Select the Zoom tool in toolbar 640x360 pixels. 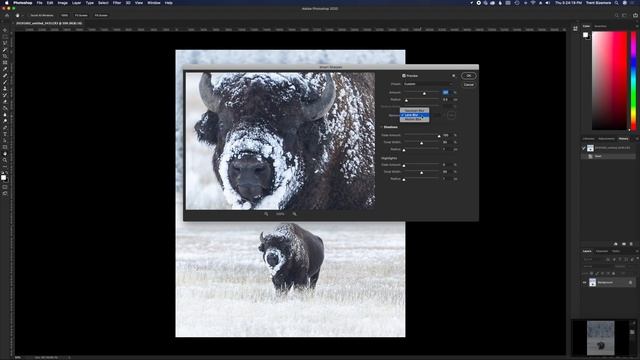5,160
